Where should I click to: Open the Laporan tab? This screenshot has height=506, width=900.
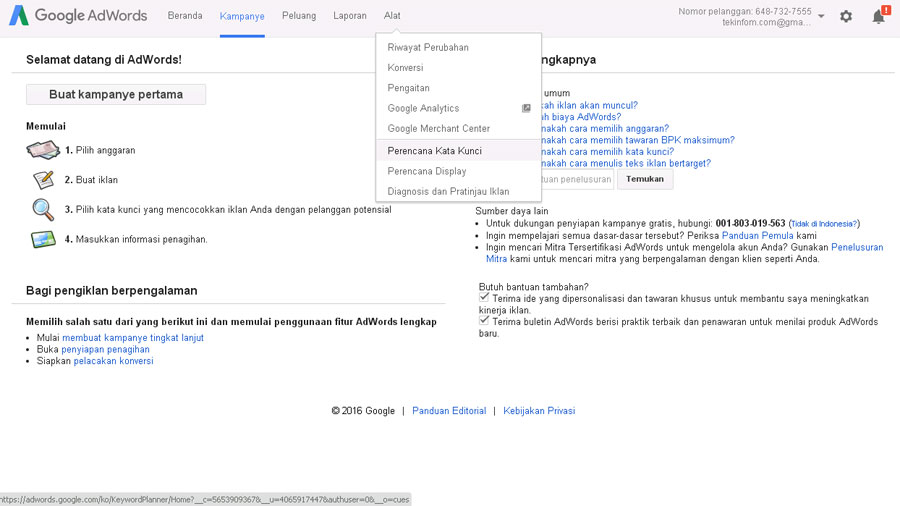tap(350, 15)
